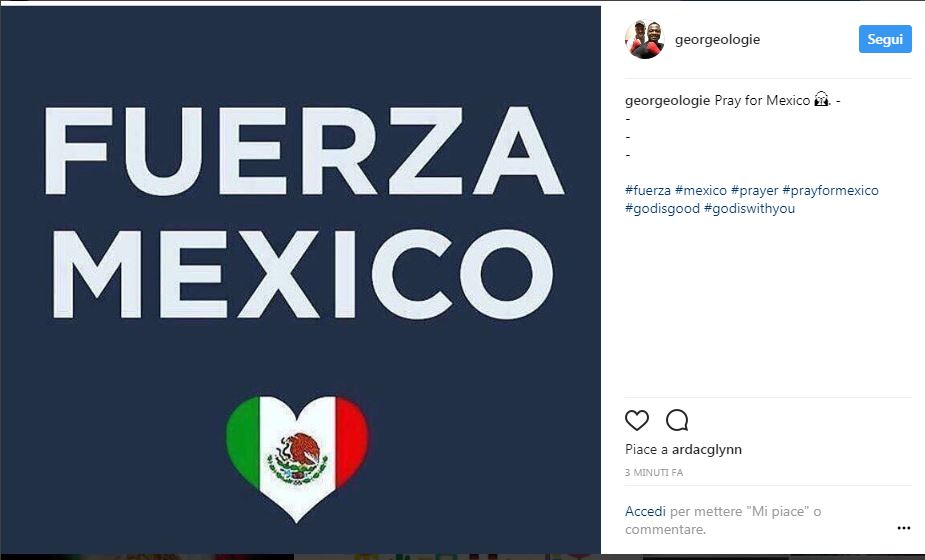925x560 pixels.
Task: Click the praying emoji in caption
Action: [x=821, y=99]
